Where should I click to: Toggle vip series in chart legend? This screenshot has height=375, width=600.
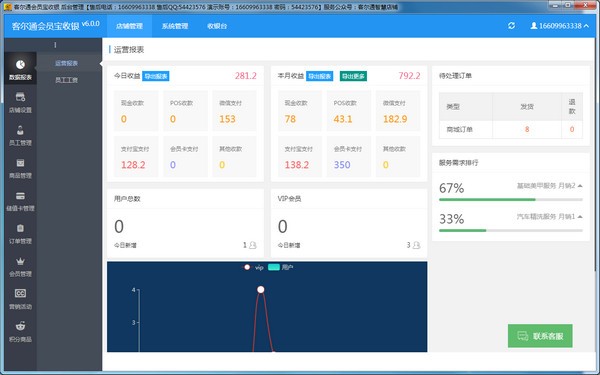coord(254,267)
